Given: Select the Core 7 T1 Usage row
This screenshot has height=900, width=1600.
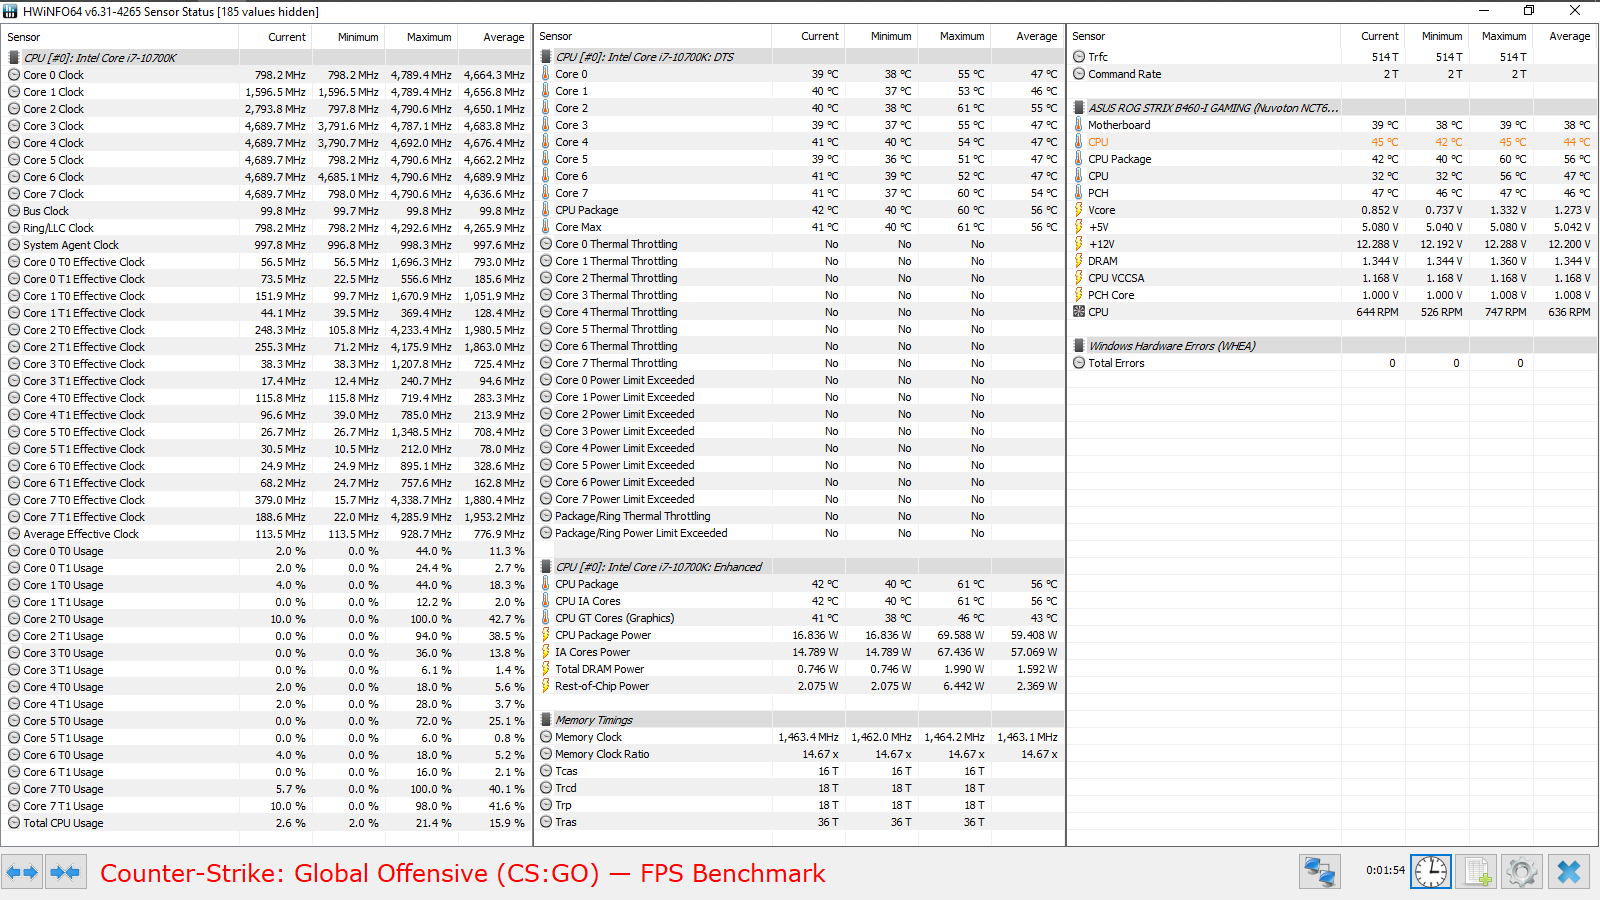Looking at the screenshot, I should 267,806.
